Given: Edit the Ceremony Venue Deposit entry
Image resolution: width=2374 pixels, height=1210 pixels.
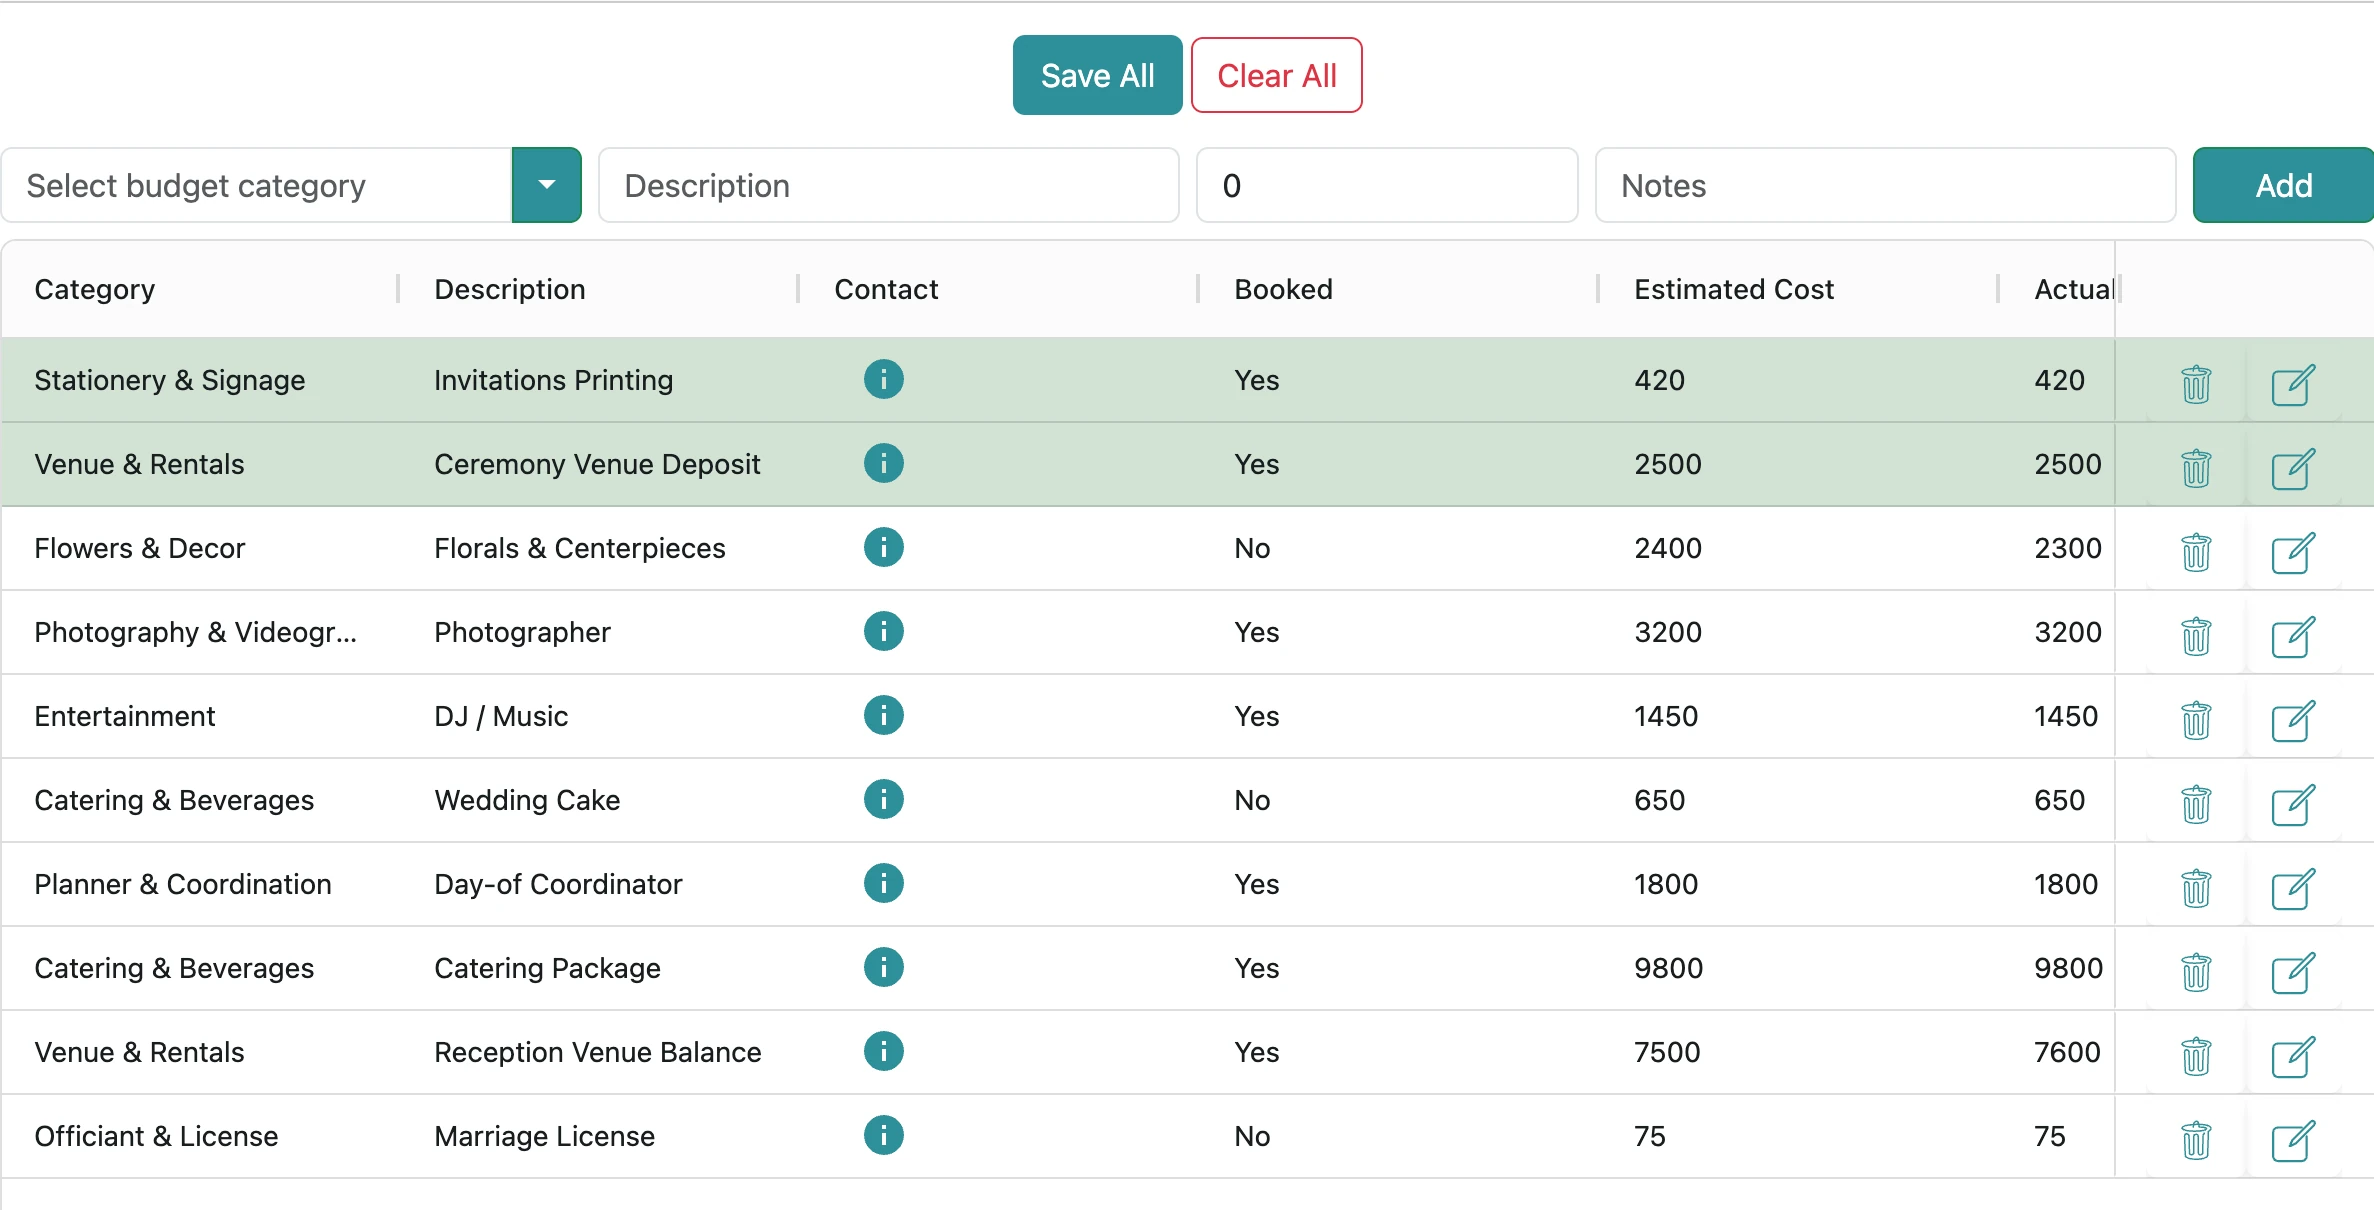Looking at the screenshot, I should (x=2292, y=467).
